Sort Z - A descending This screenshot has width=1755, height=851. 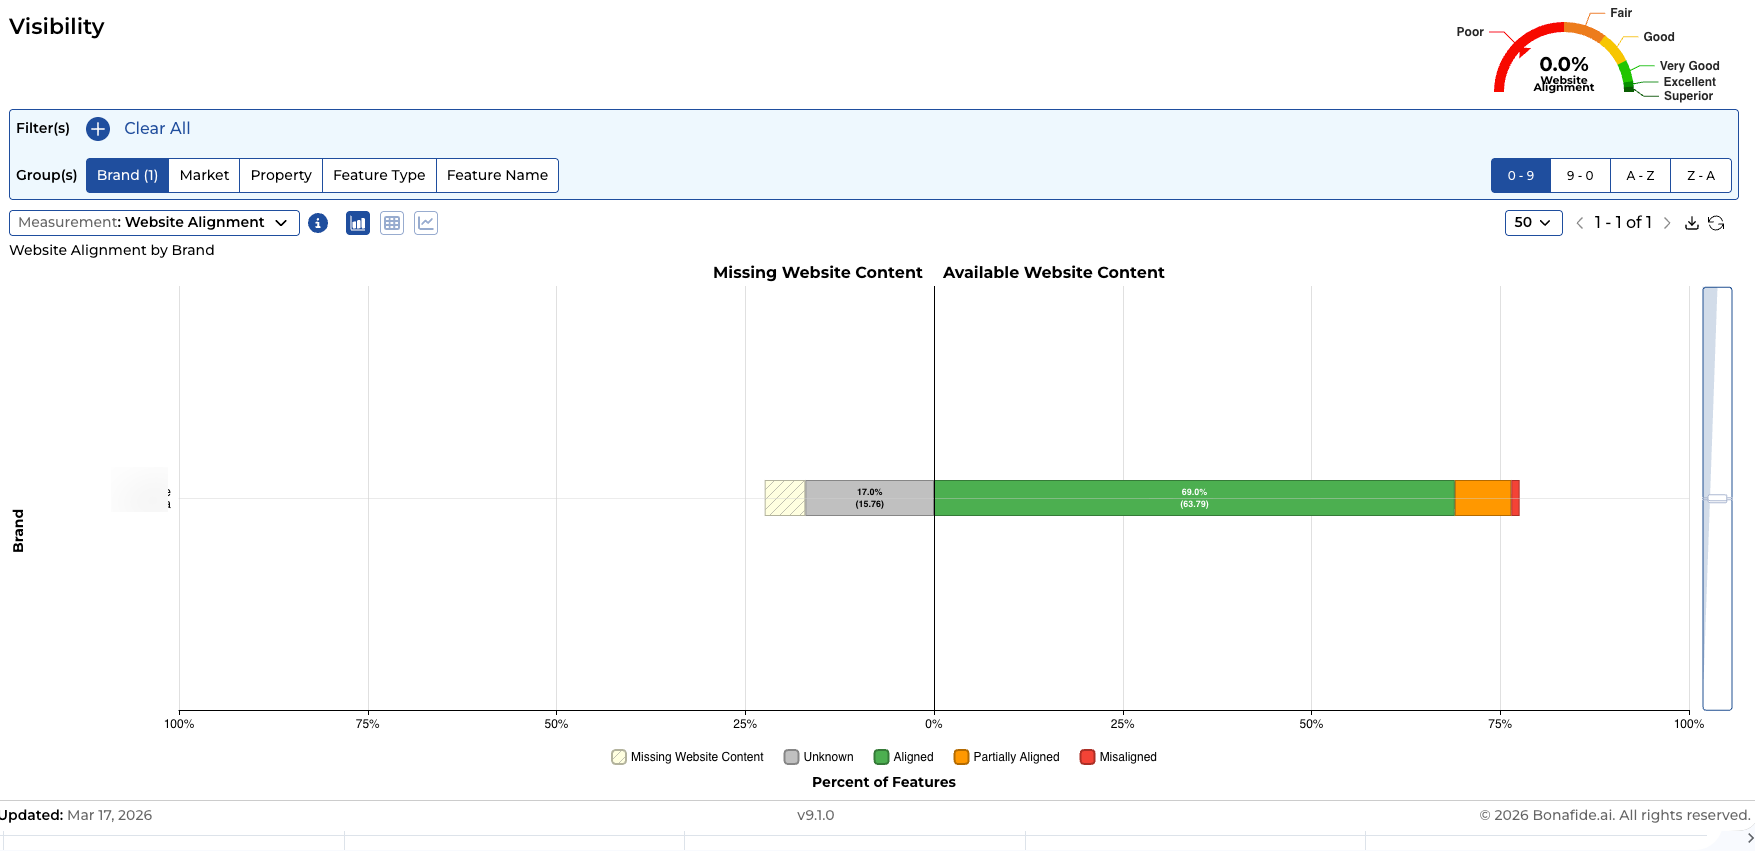pos(1700,175)
